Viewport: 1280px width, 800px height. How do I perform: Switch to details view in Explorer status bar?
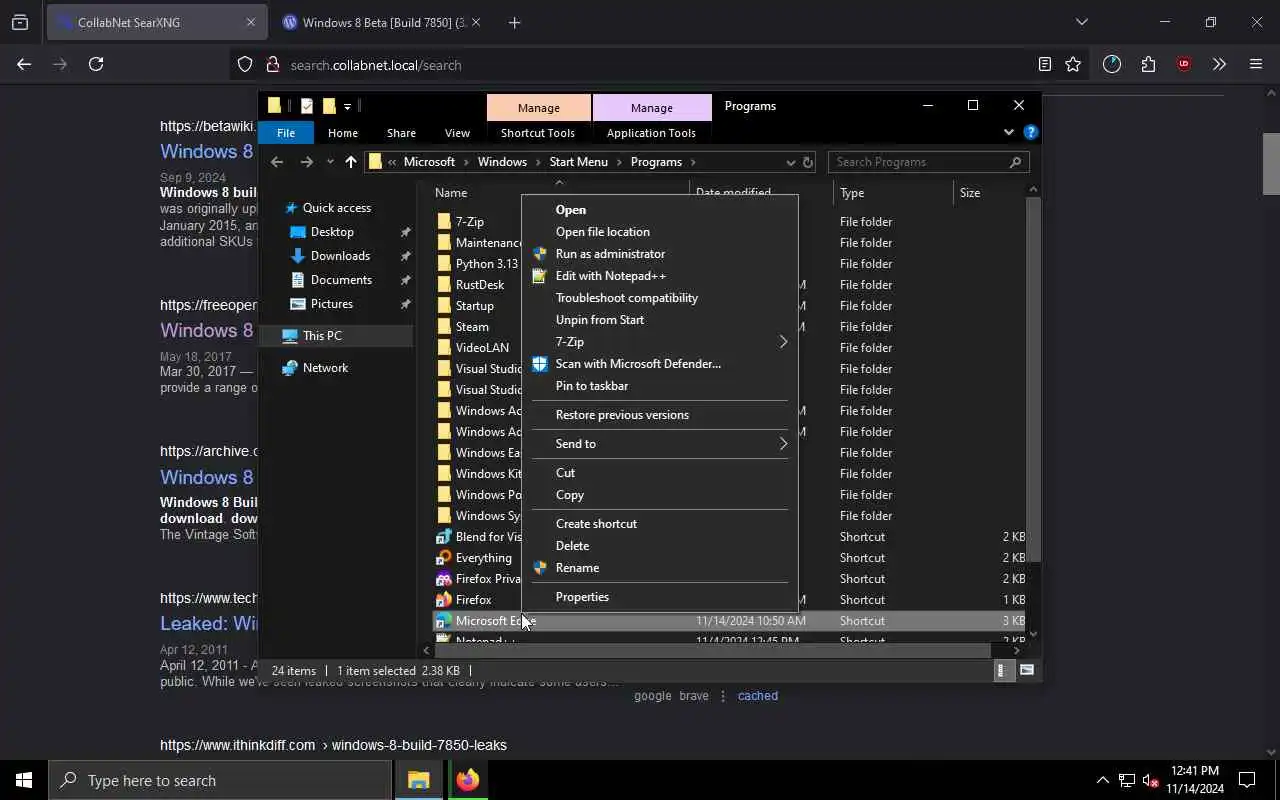click(x=1002, y=671)
